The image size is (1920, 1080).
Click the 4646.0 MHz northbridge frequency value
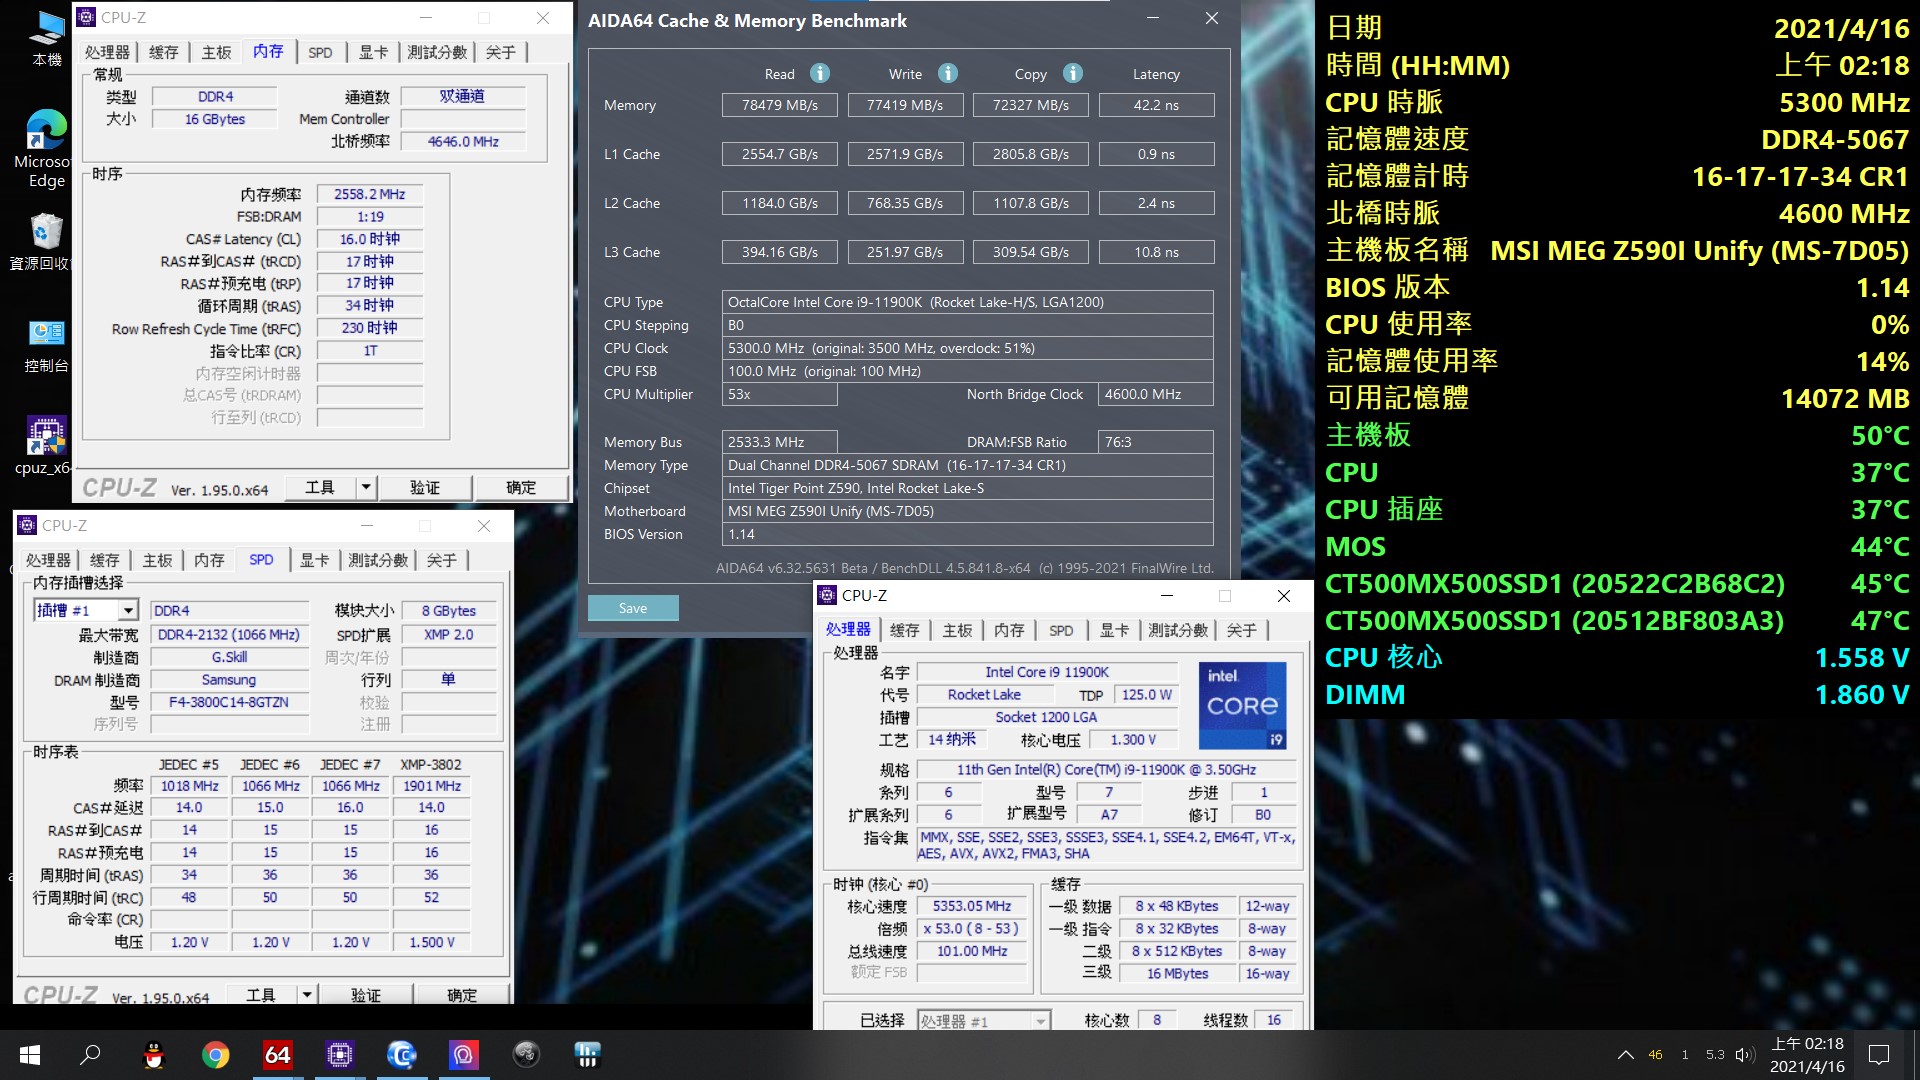pos(463,142)
